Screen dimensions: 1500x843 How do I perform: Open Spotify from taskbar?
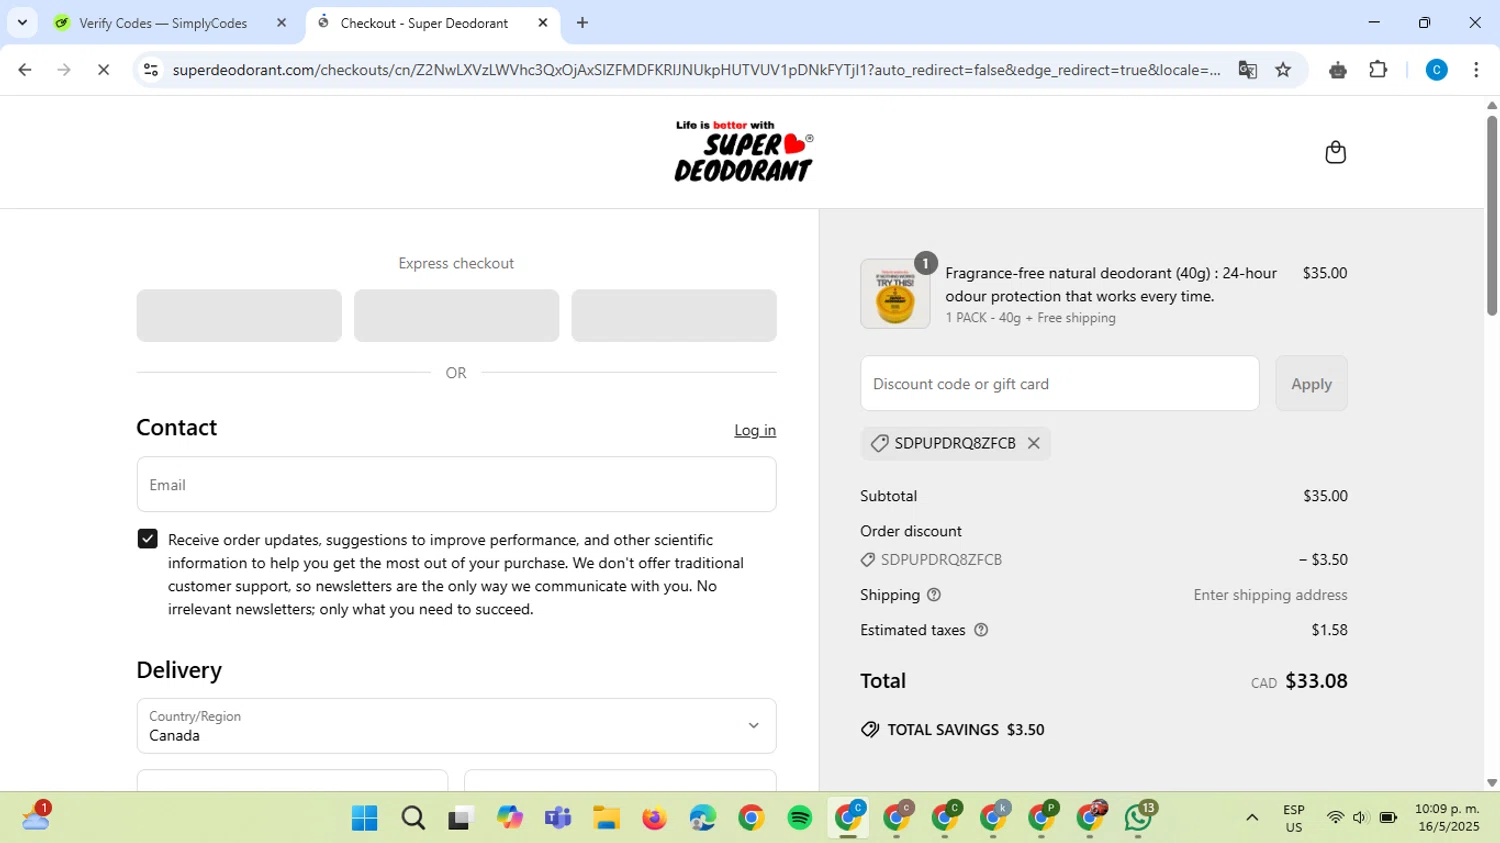tap(800, 818)
